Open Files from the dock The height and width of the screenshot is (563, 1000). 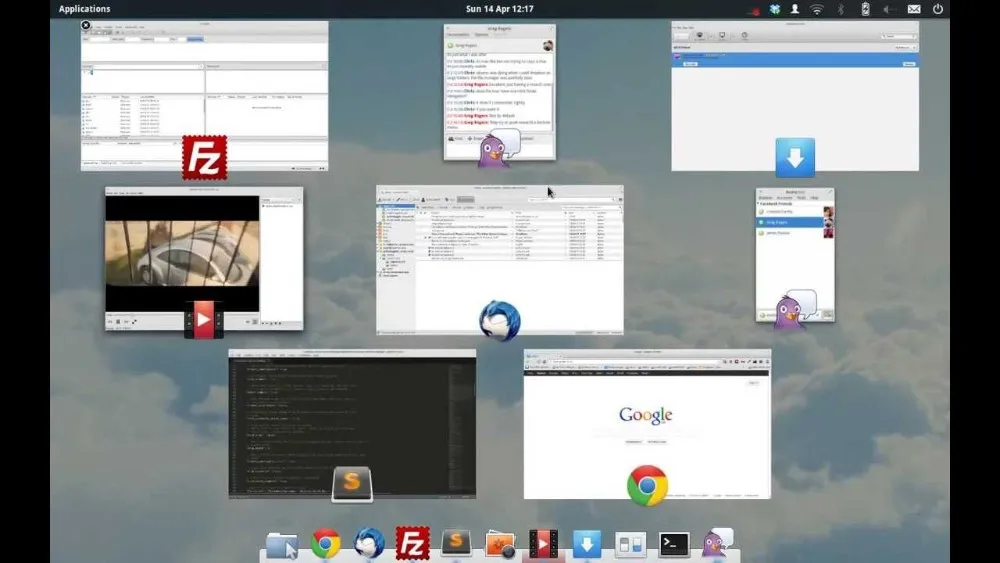pyautogui.click(x=282, y=545)
